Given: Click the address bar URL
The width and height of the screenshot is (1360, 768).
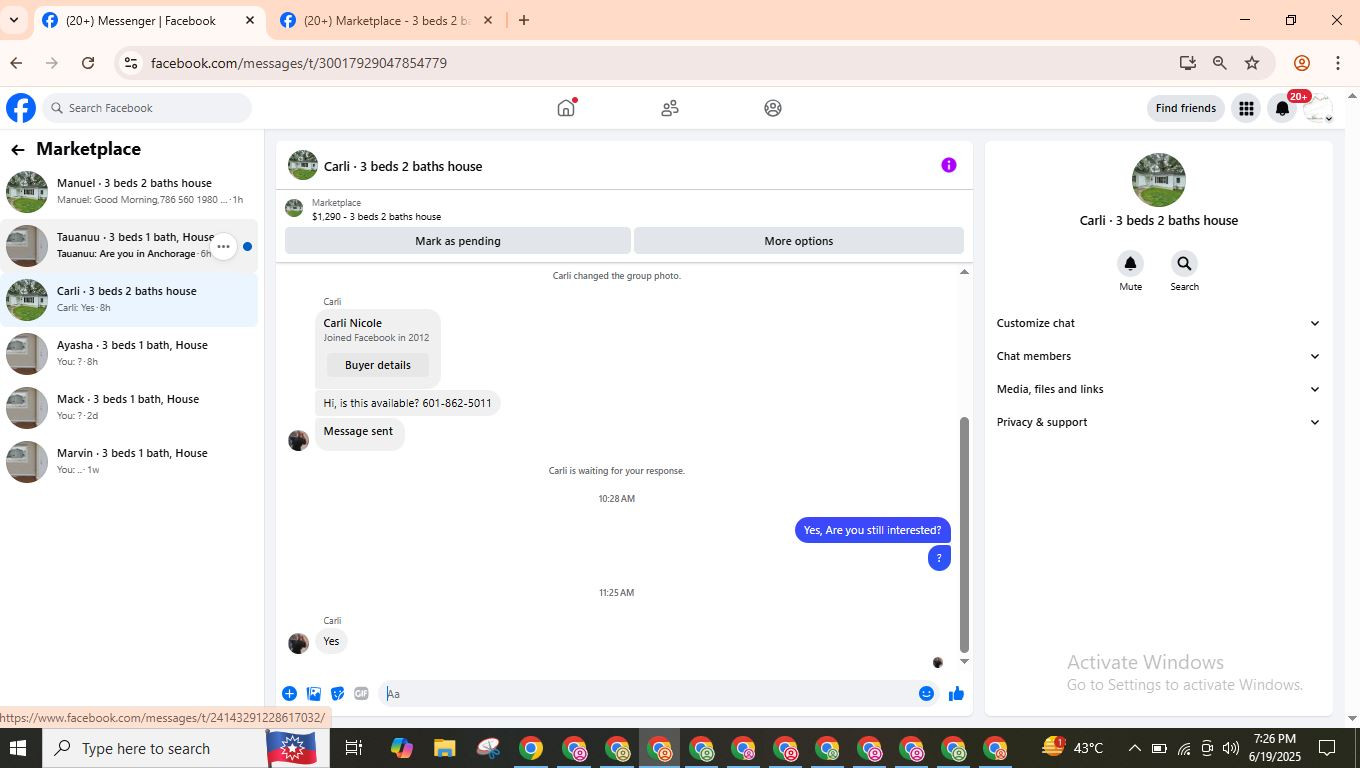Looking at the screenshot, I should (x=299, y=63).
